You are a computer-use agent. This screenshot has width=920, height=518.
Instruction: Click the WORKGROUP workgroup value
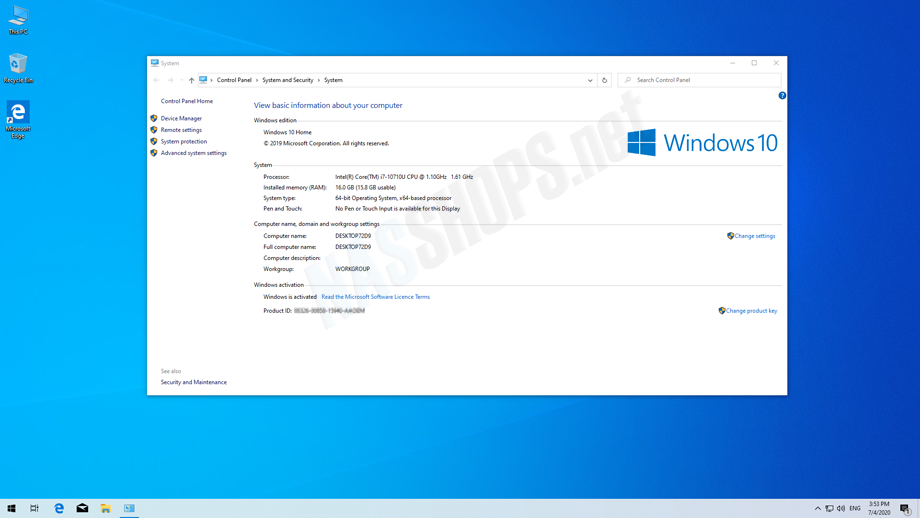(352, 269)
